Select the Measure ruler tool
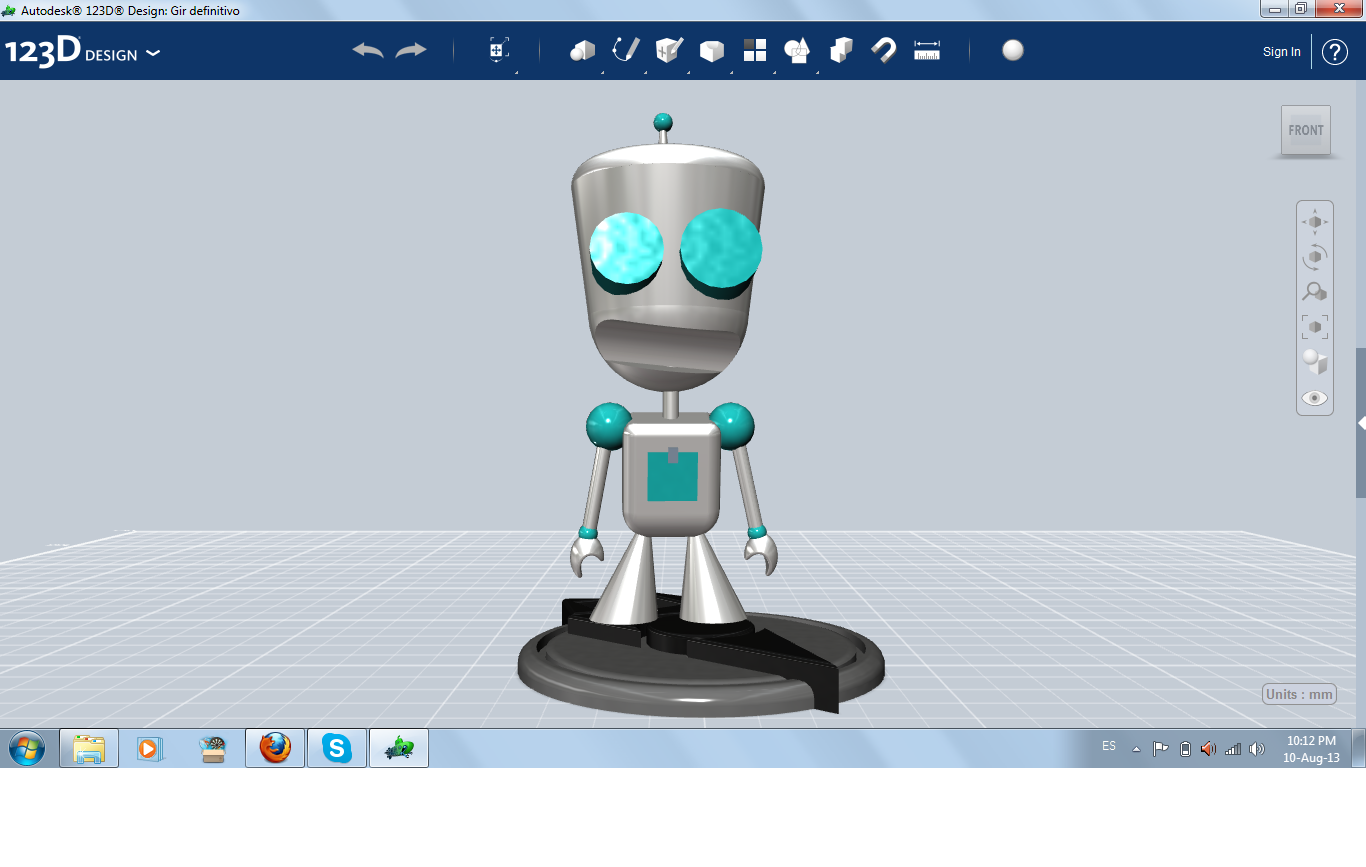Viewport: 1366px width, 867px height. tap(927, 50)
